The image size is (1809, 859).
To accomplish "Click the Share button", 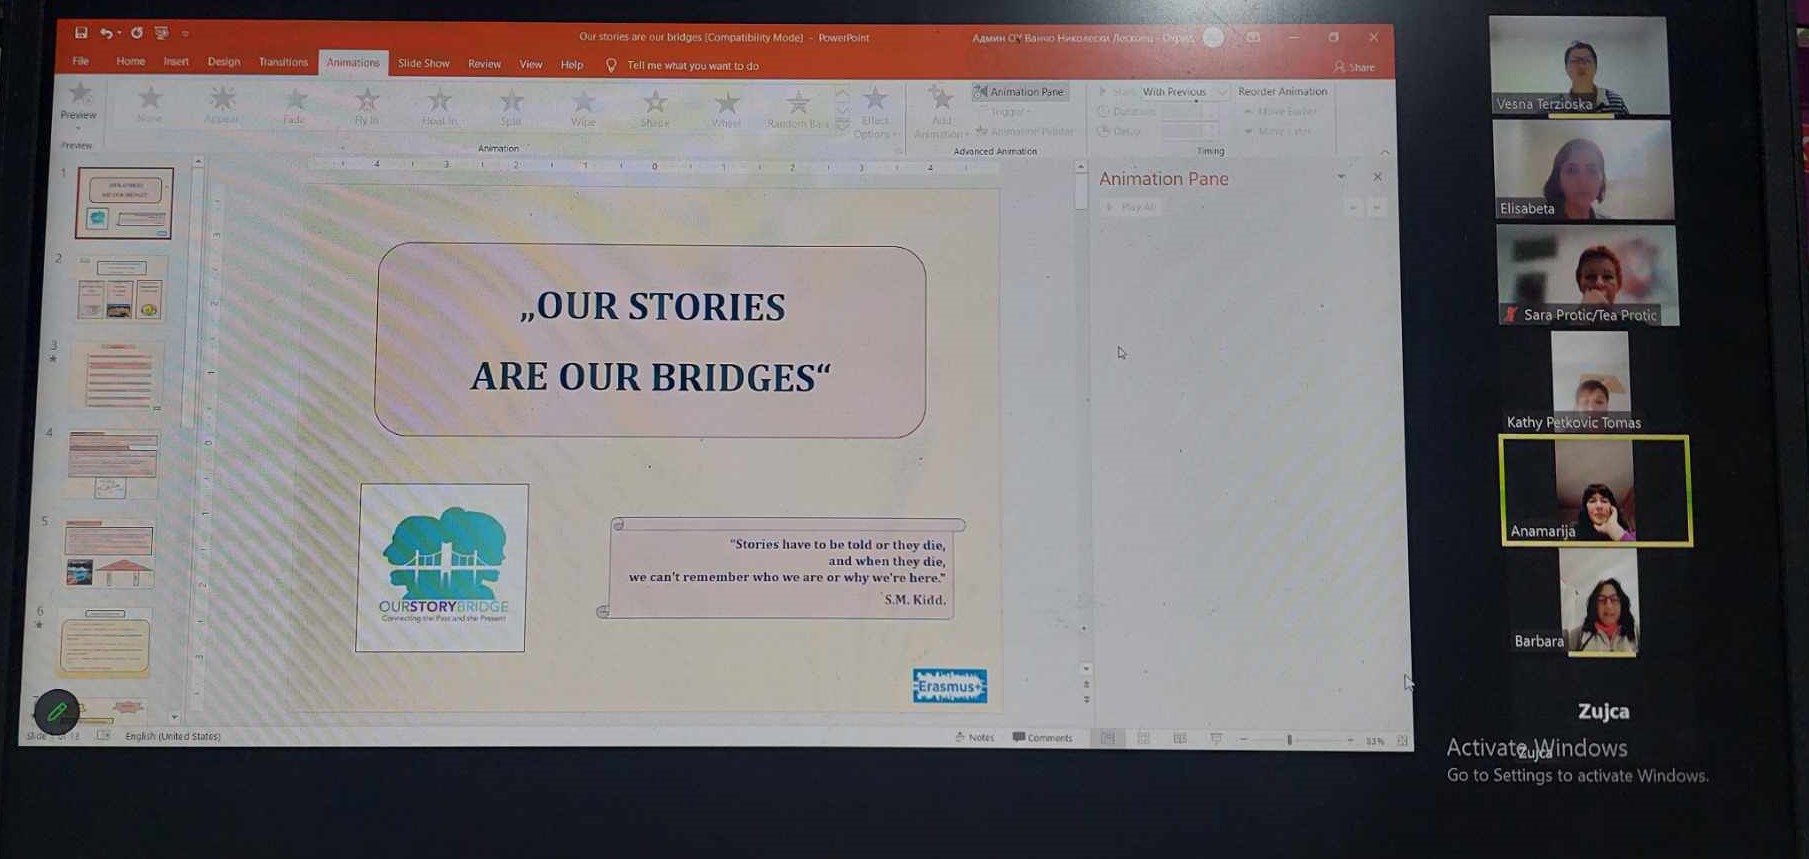I will tap(1355, 67).
